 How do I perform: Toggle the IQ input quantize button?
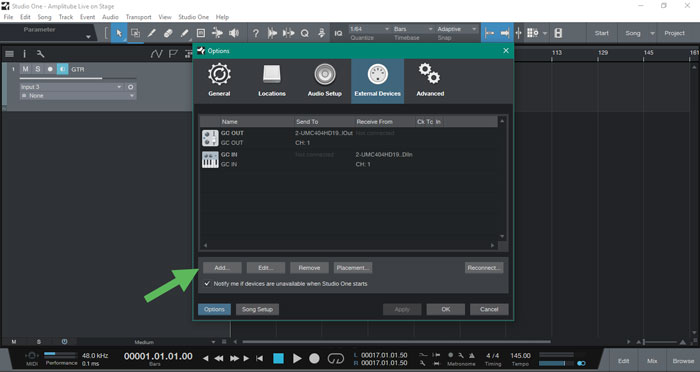click(338, 33)
